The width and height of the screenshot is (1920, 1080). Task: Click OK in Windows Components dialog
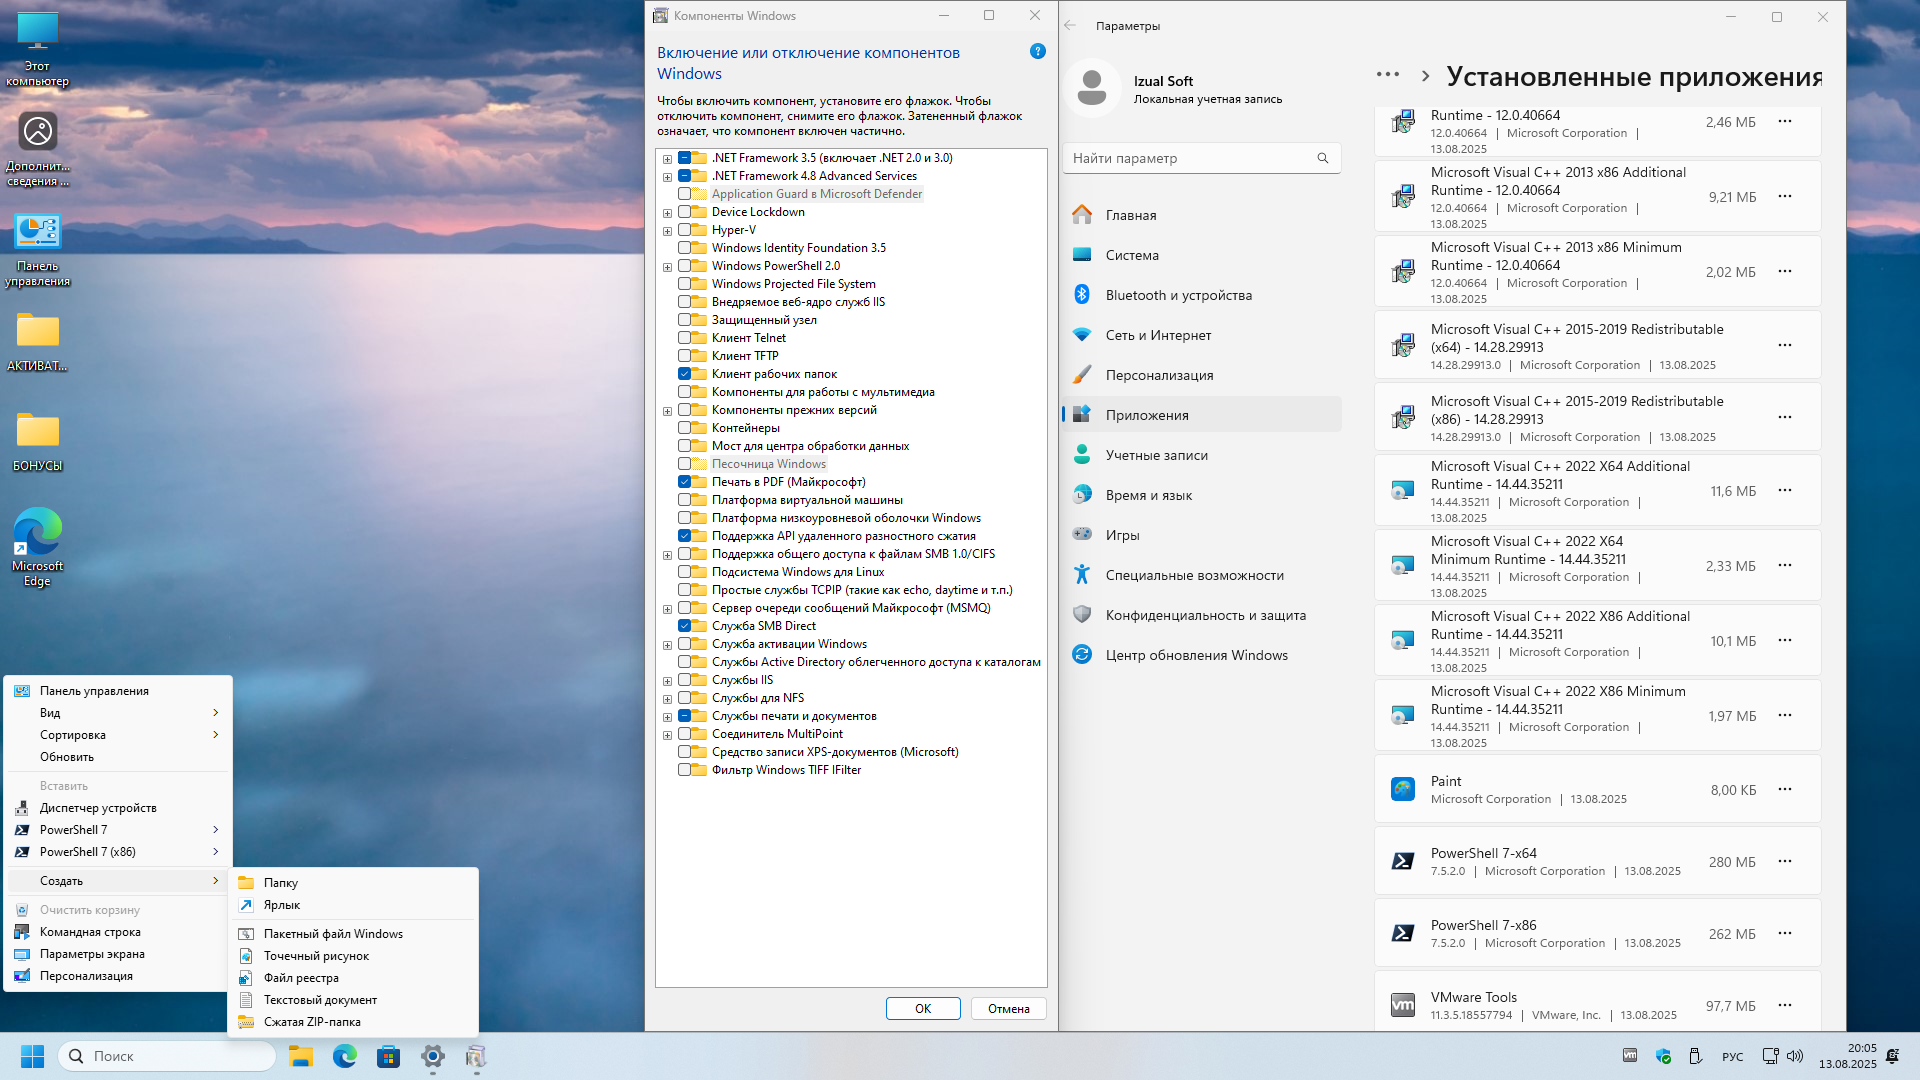click(923, 1008)
